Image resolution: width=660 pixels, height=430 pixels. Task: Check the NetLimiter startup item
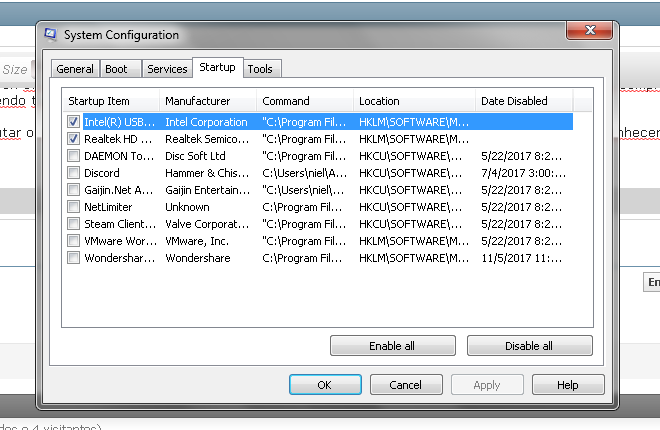[x=74, y=207]
